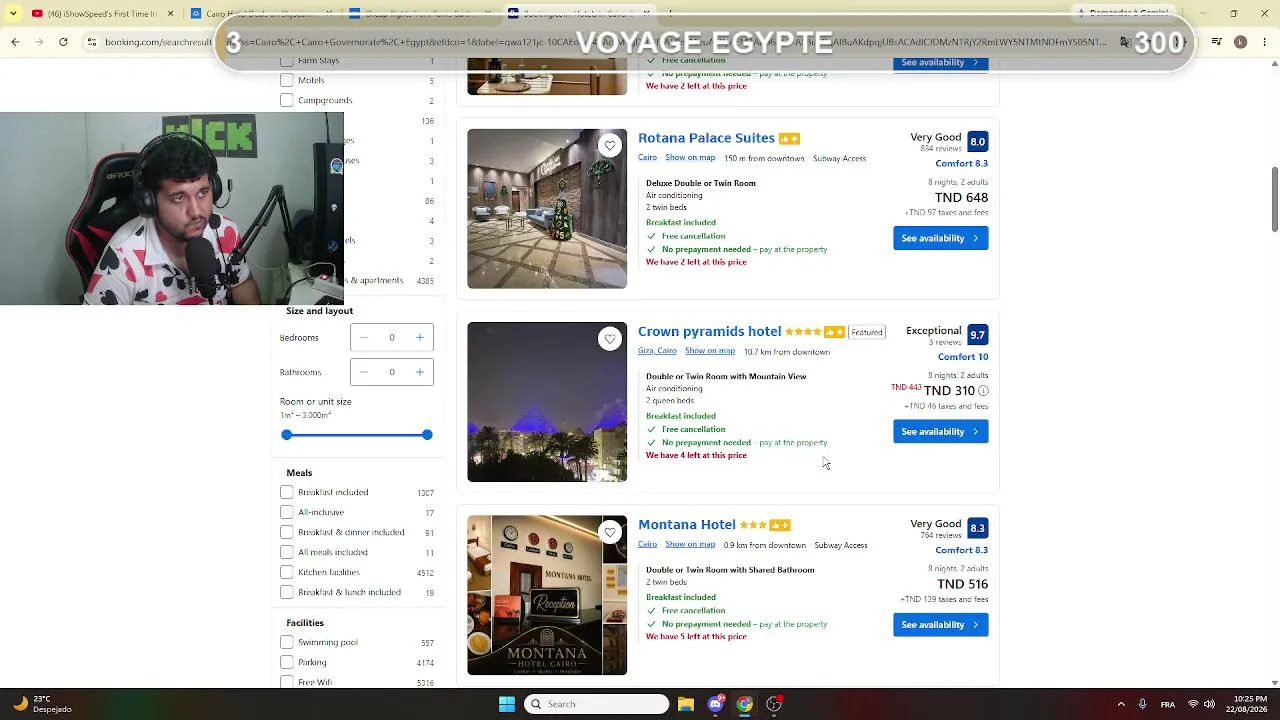Click the Giza, Cairo location link
Image resolution: width=1280 pixels, height=720 pixels.
tap(657, 351)
